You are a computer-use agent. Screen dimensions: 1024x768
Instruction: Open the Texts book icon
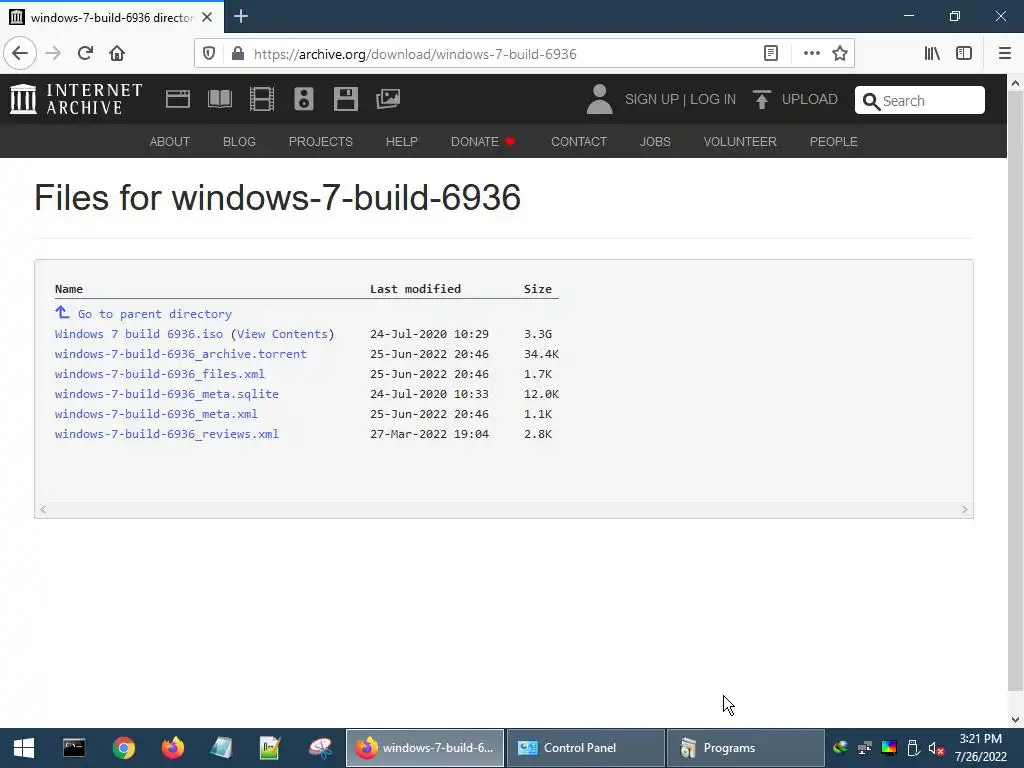(219, 99)
